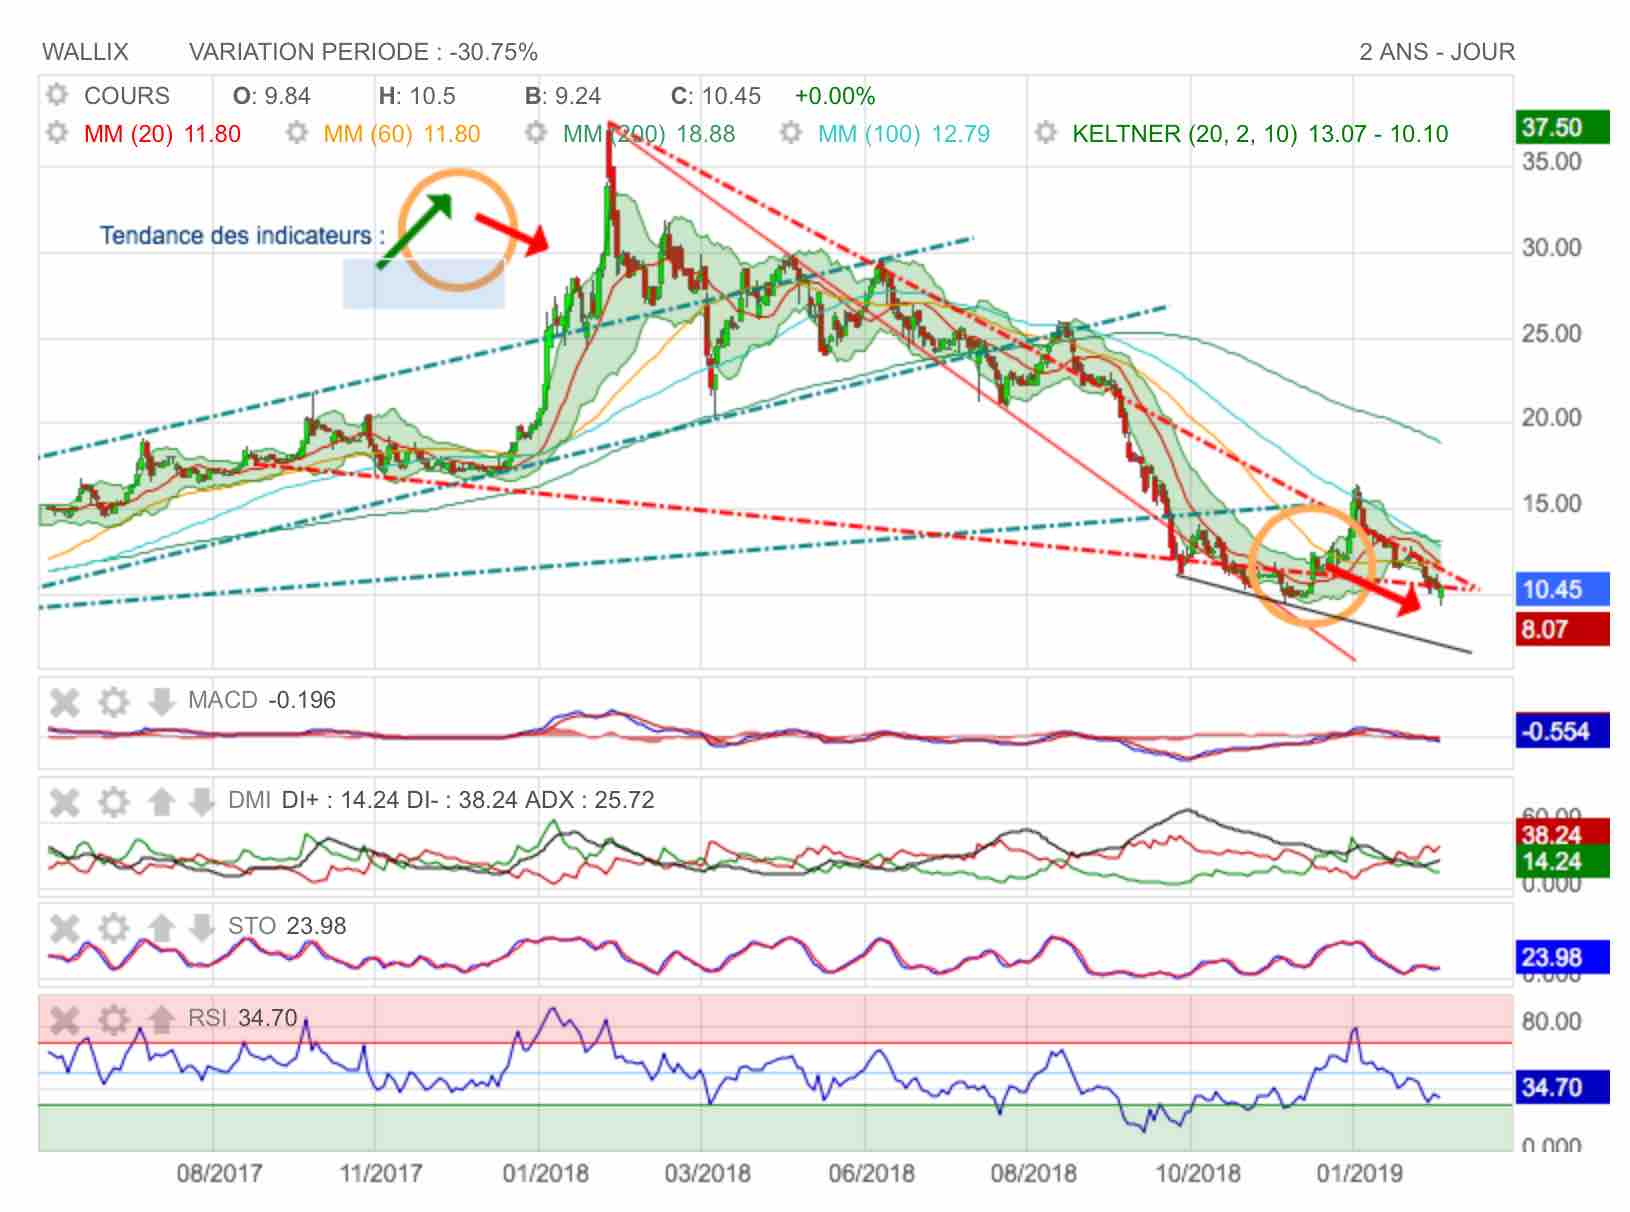
Task: Move the STO panel up
Action: [161, 928]
